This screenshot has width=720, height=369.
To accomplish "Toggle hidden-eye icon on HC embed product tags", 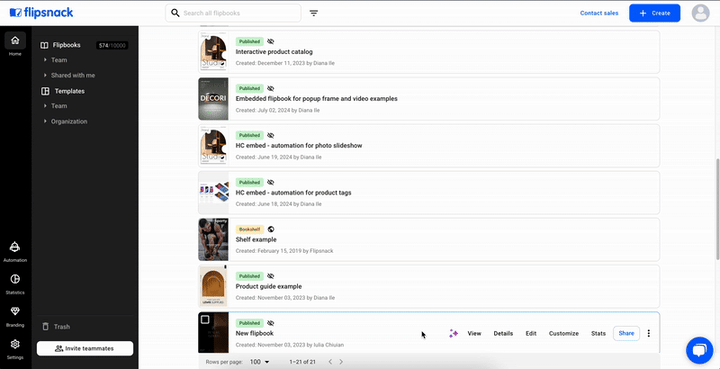I will point(270,182).
